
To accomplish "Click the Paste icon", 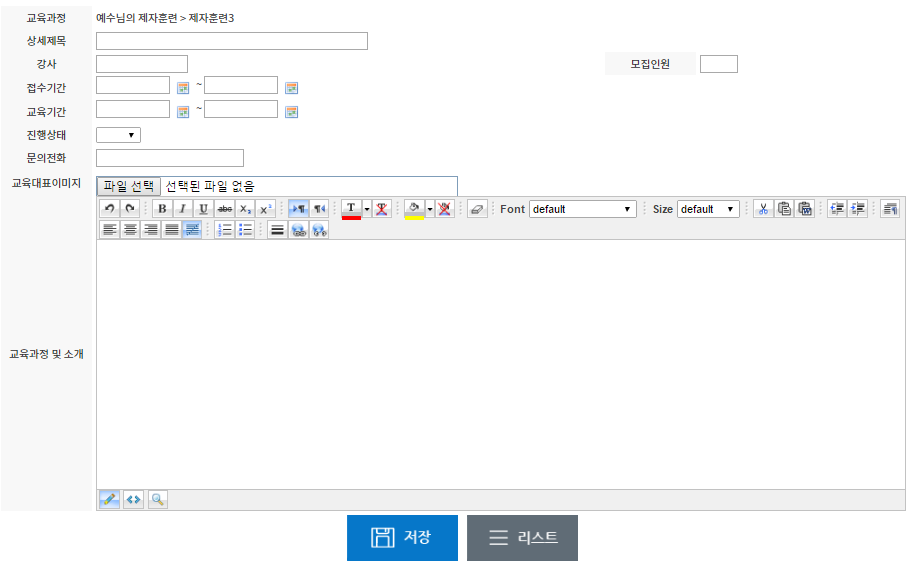I will click(784, 209).
